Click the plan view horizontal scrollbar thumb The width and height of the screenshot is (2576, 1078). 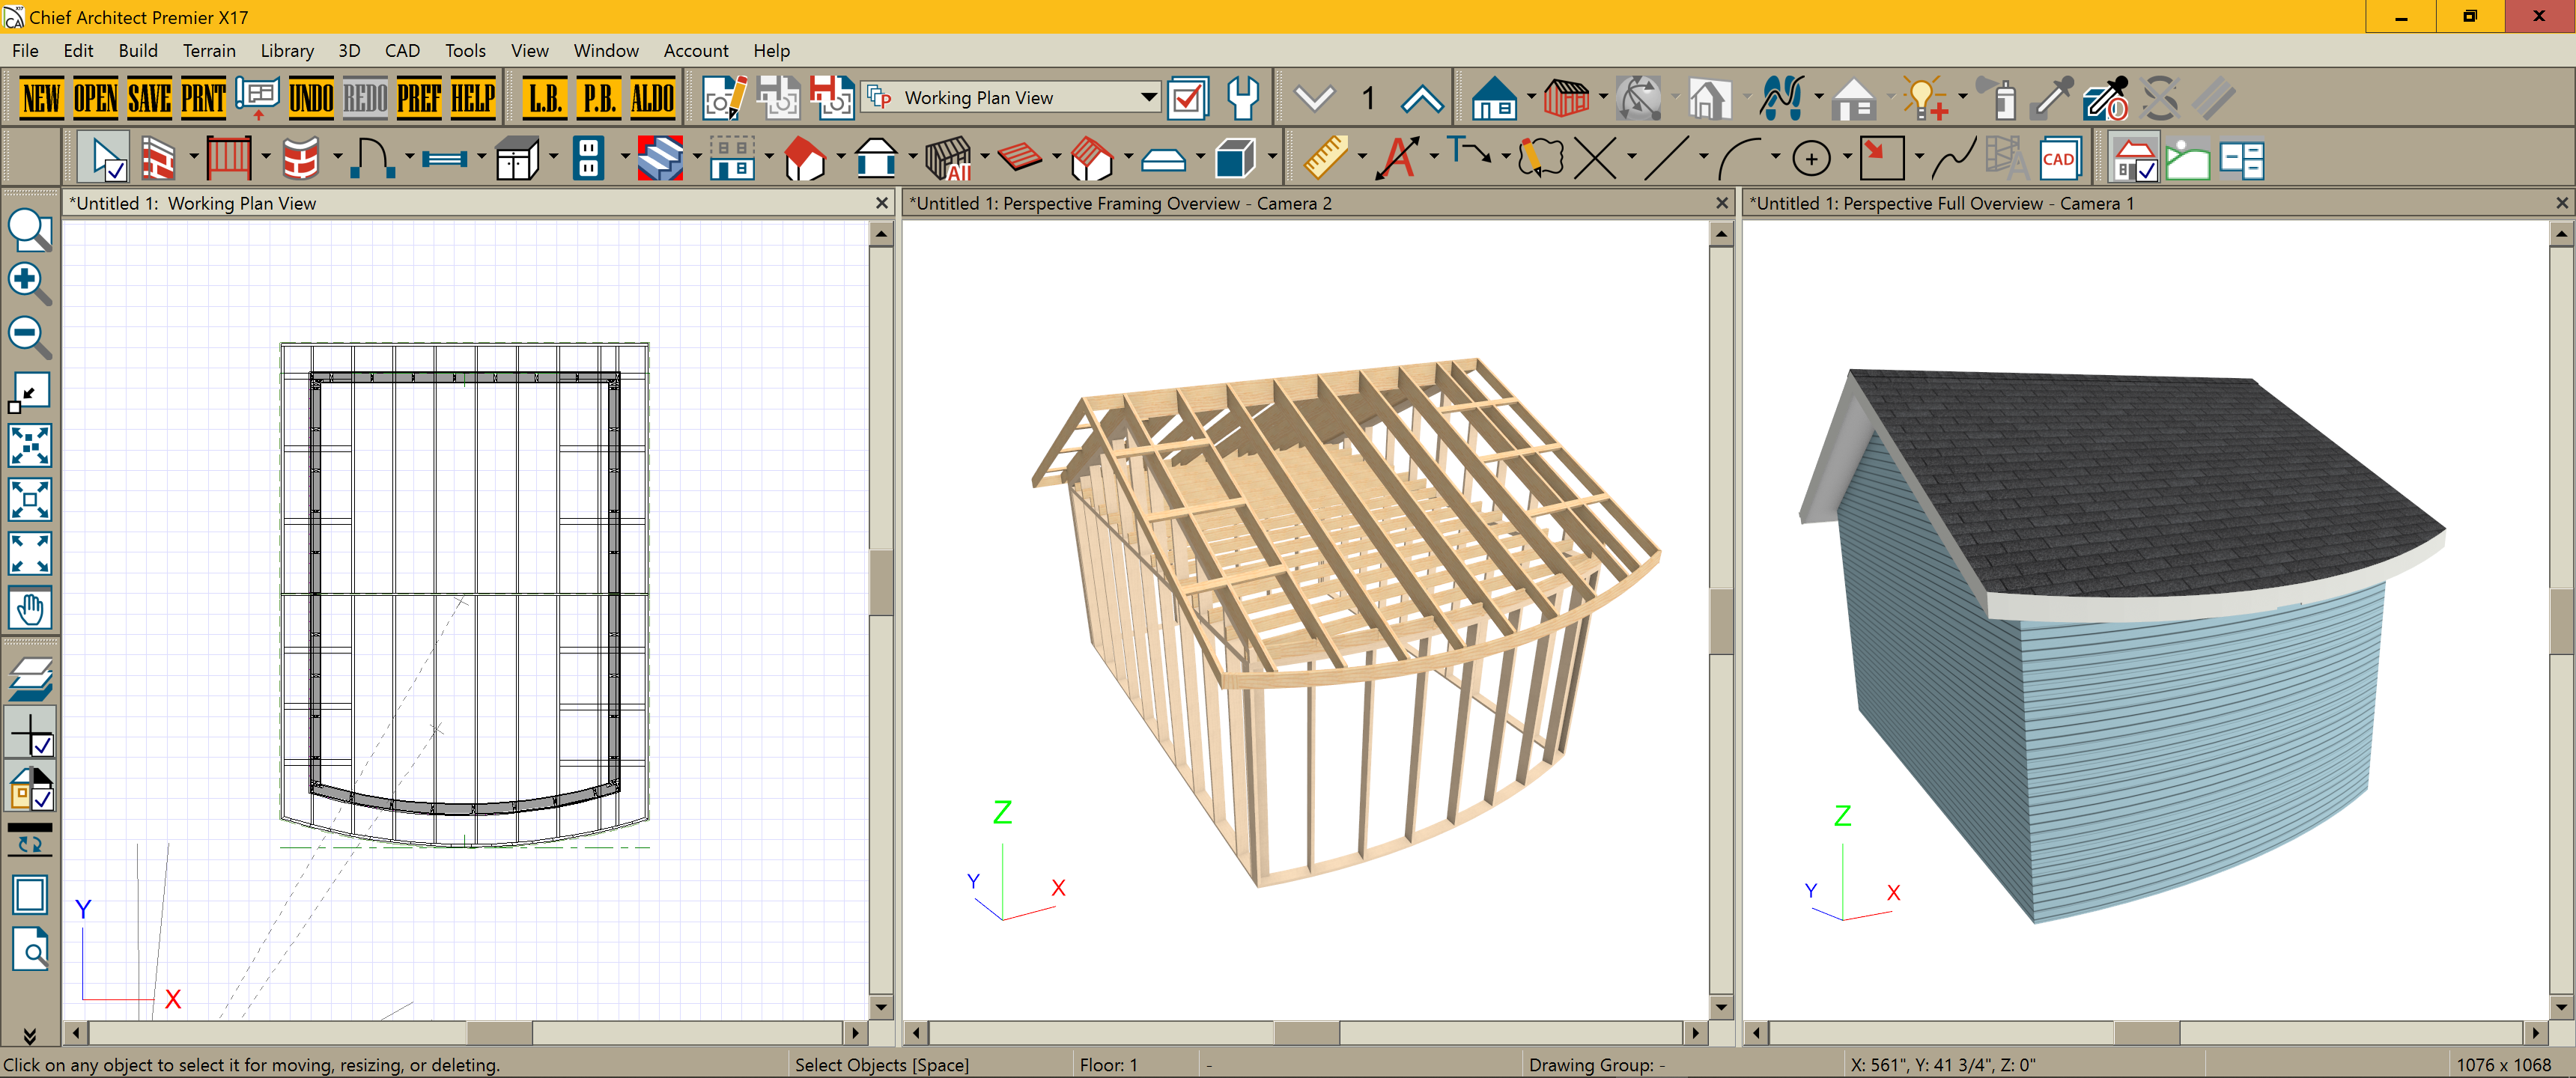(499, 1031)
